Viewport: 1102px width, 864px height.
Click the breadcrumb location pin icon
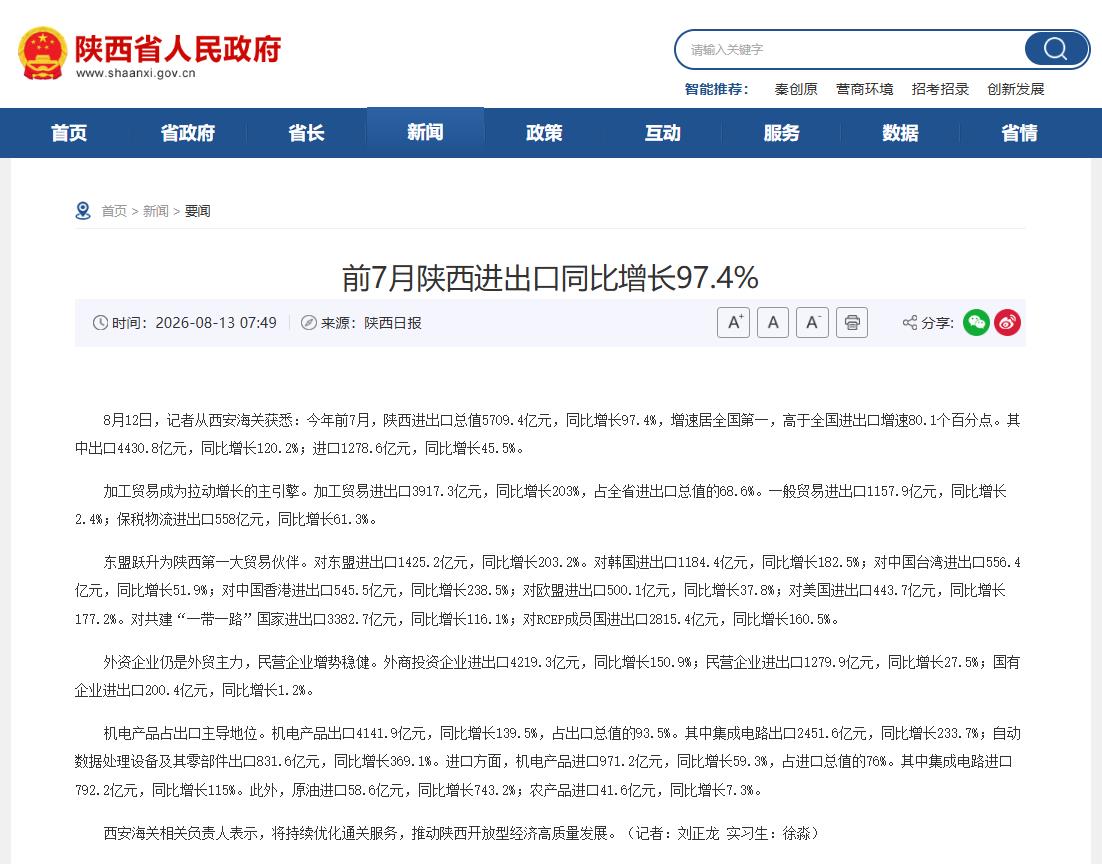pos(83,211)
